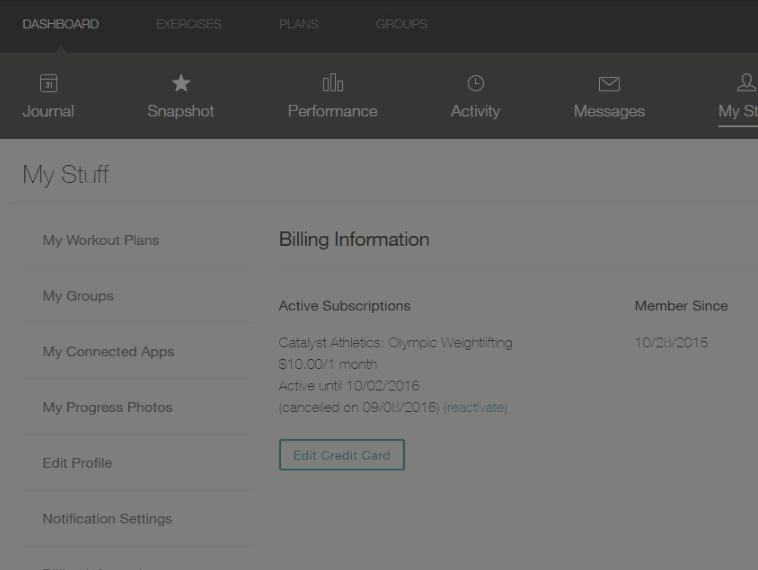Viewport: 758px width, 570px height.
Task: Select the Groups tab
Action: pyautogui.click(x=401, y=24)
